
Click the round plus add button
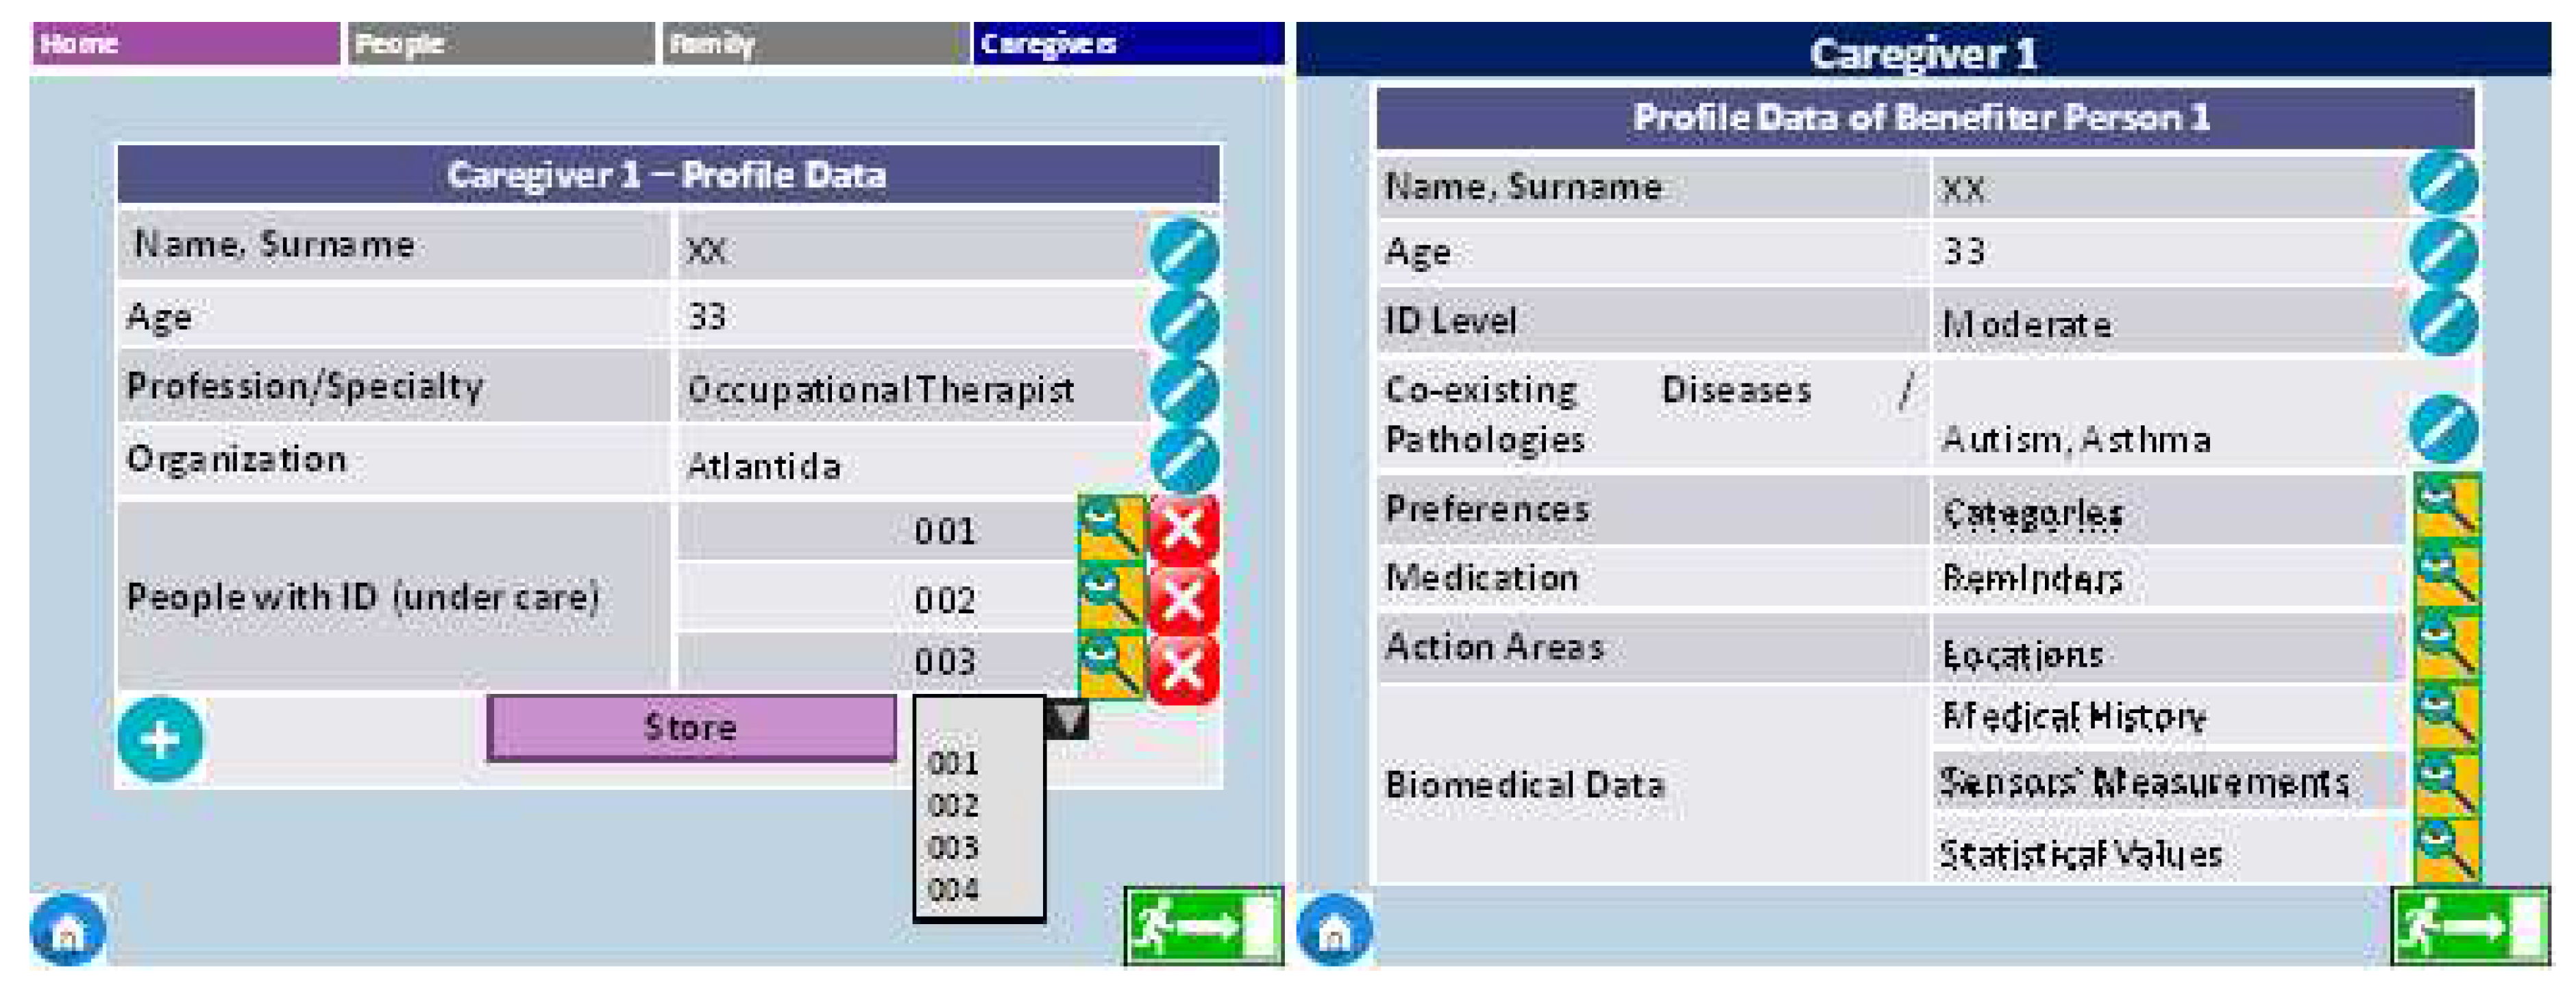click(x=160, y=740)
